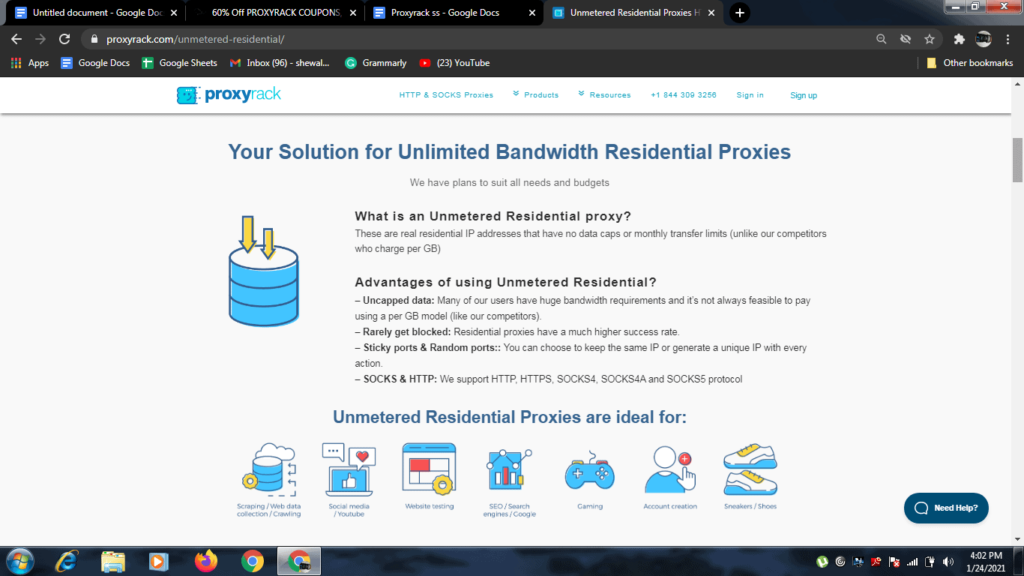Viewport: 1024px width, 576px height.
Task: Go back to the previous page
Action: [x=16, y=39]
